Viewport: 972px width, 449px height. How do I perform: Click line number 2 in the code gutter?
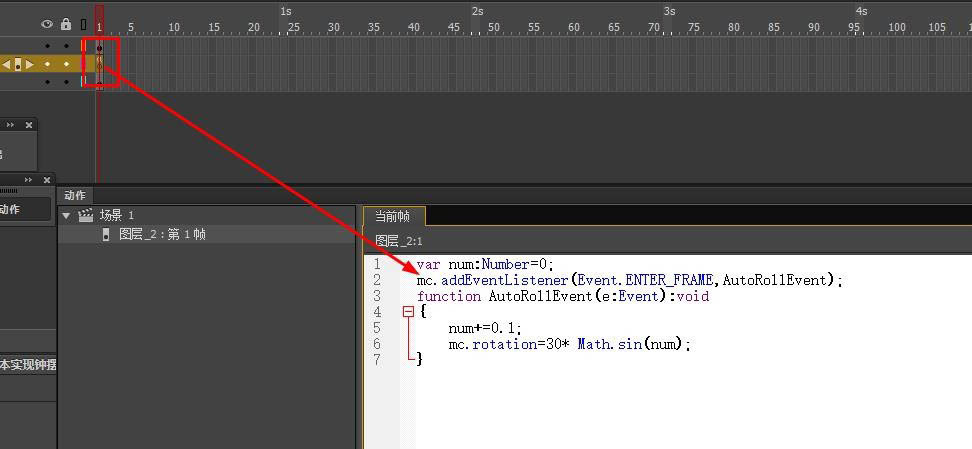click(x=377, y=280)
